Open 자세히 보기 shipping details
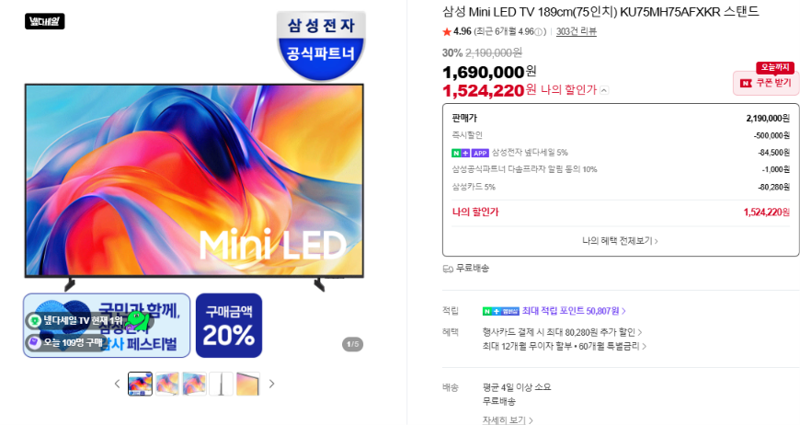Screen dimensions: 800x425 point(508,420)
